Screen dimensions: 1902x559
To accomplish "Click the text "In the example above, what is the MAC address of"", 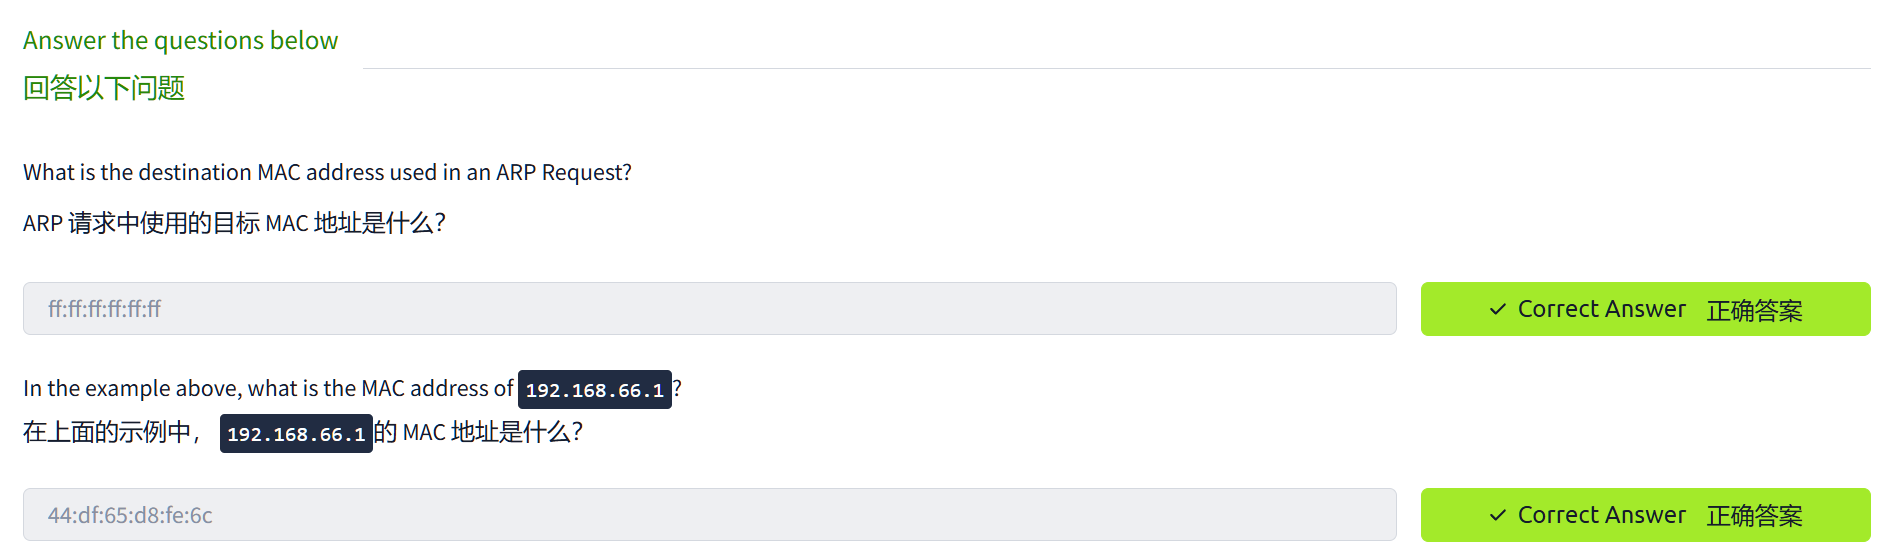I will pyautogui.click(x=268, y=389).
